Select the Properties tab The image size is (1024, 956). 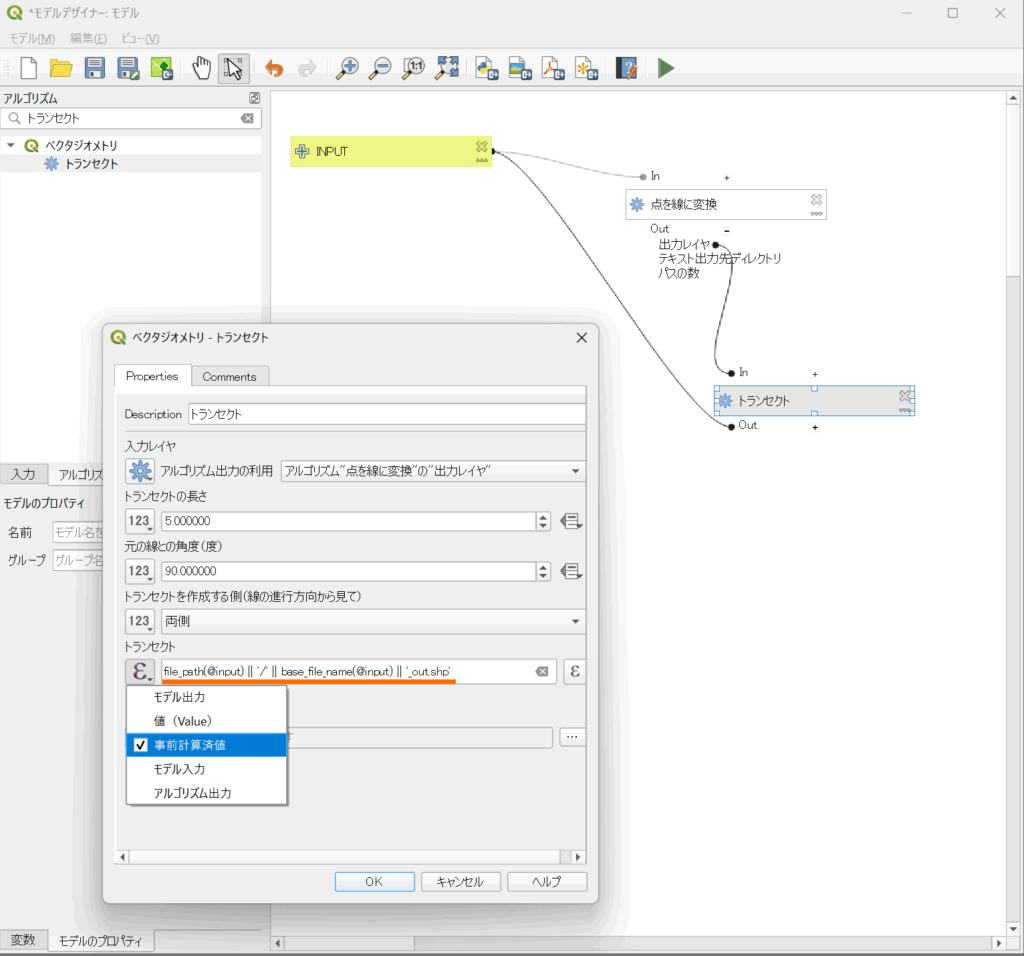(x=152, y=376)
